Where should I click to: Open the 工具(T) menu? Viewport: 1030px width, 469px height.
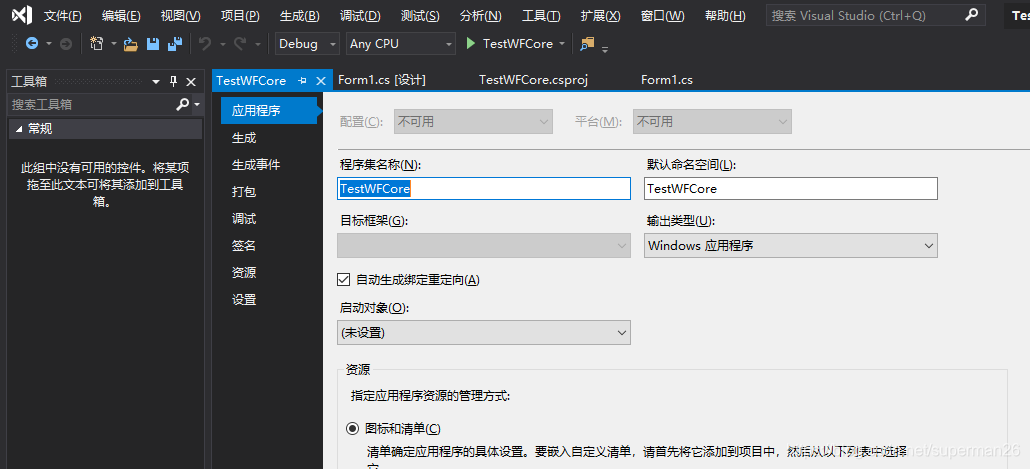click(x=541, y=16)
